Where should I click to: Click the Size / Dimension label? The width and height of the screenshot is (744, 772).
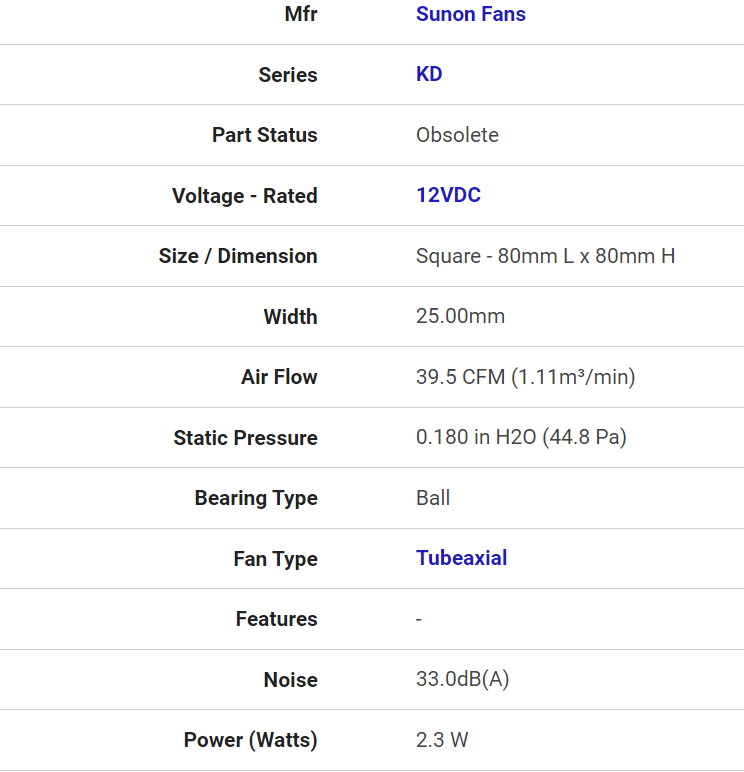[x=238, y=256]
